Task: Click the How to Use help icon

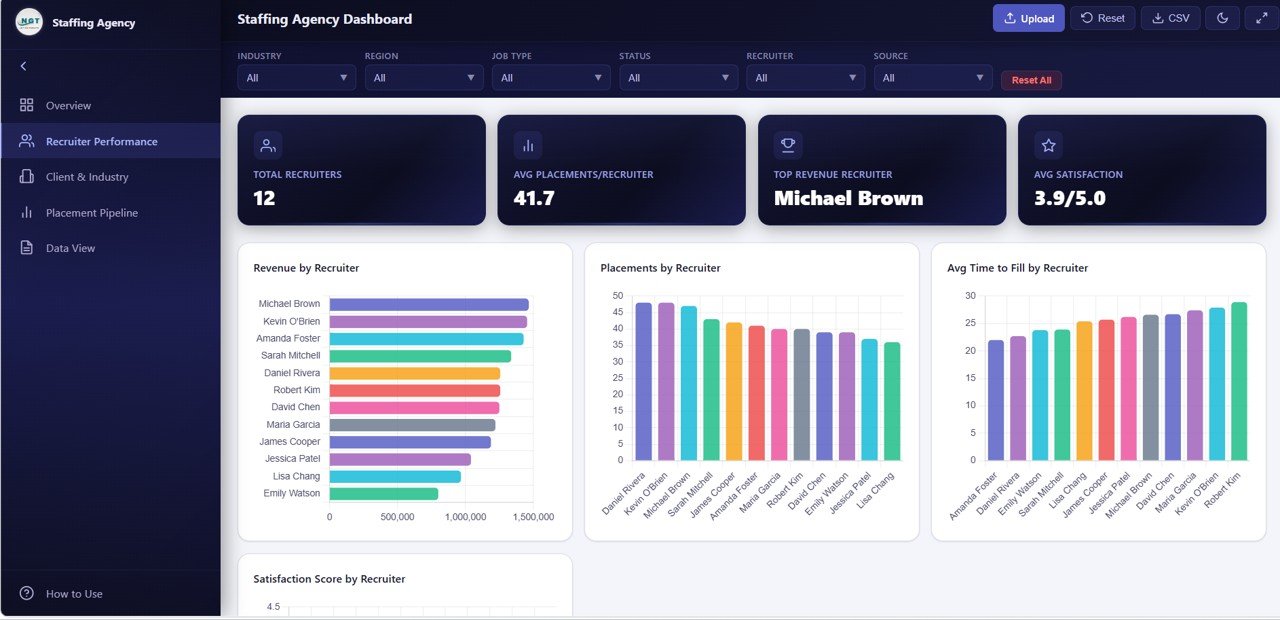Action: click(25, 593)
